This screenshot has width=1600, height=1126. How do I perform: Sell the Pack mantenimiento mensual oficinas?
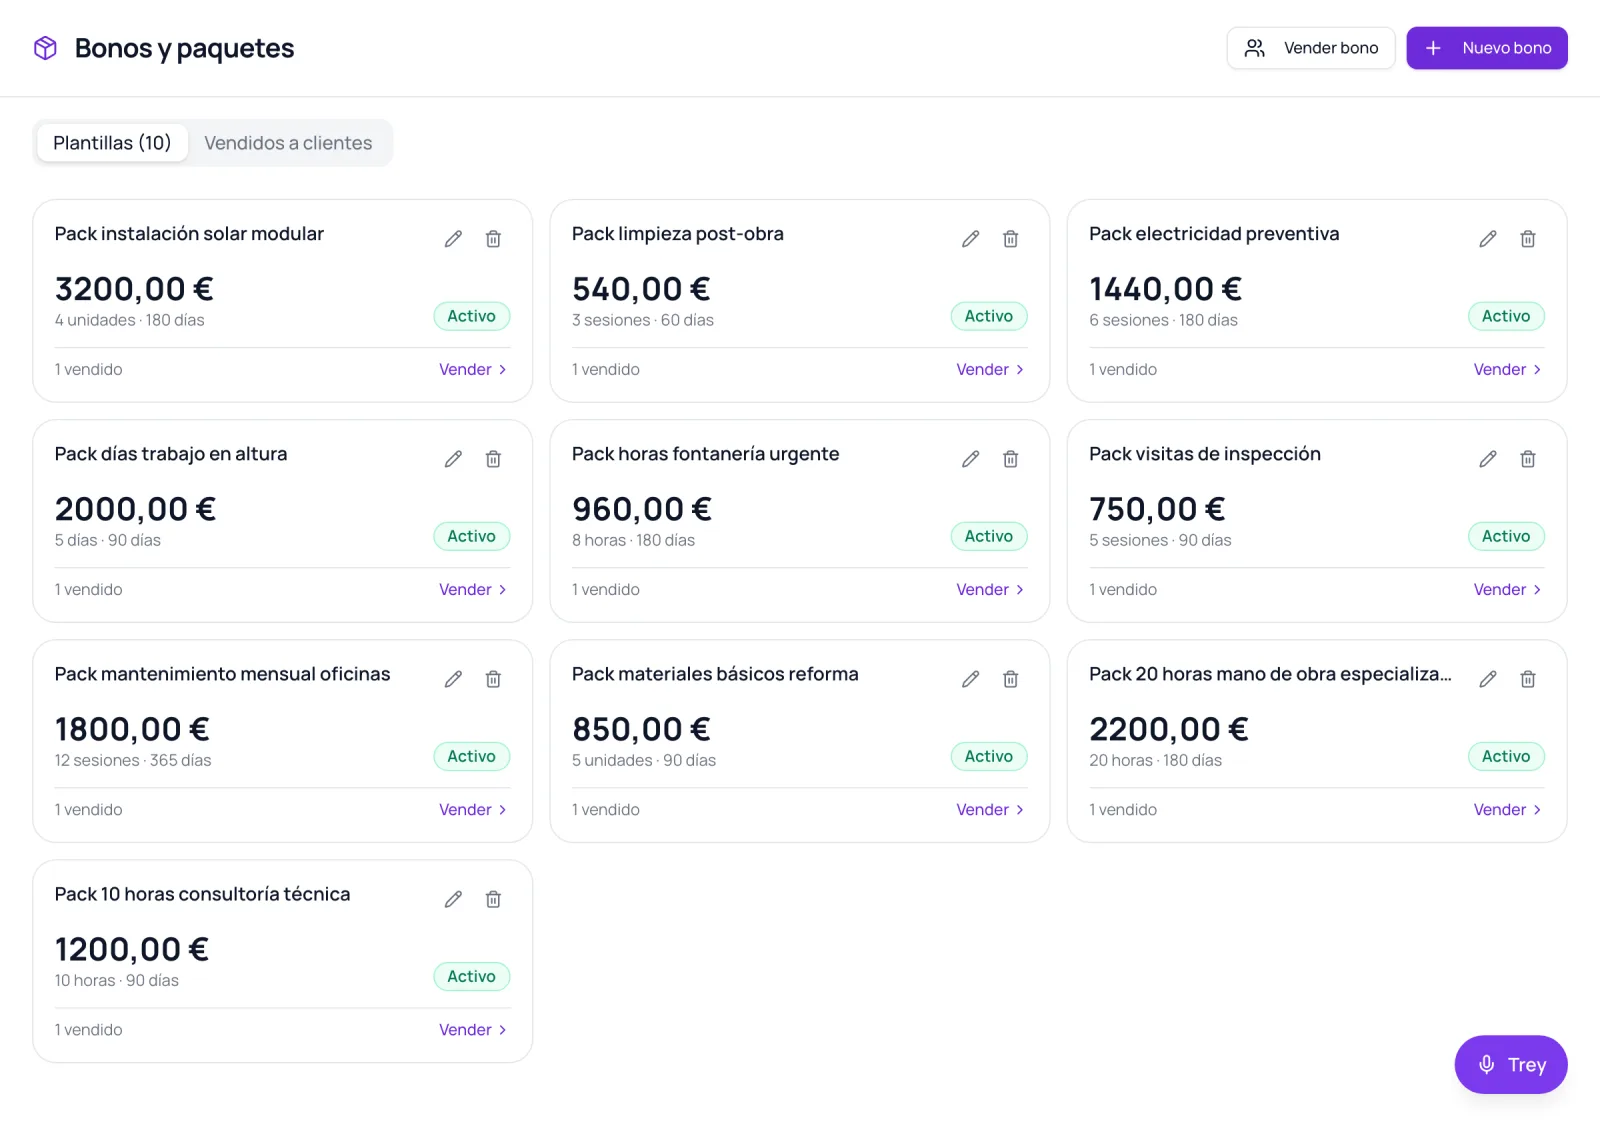pyautogui.click(x=473, y=809)
